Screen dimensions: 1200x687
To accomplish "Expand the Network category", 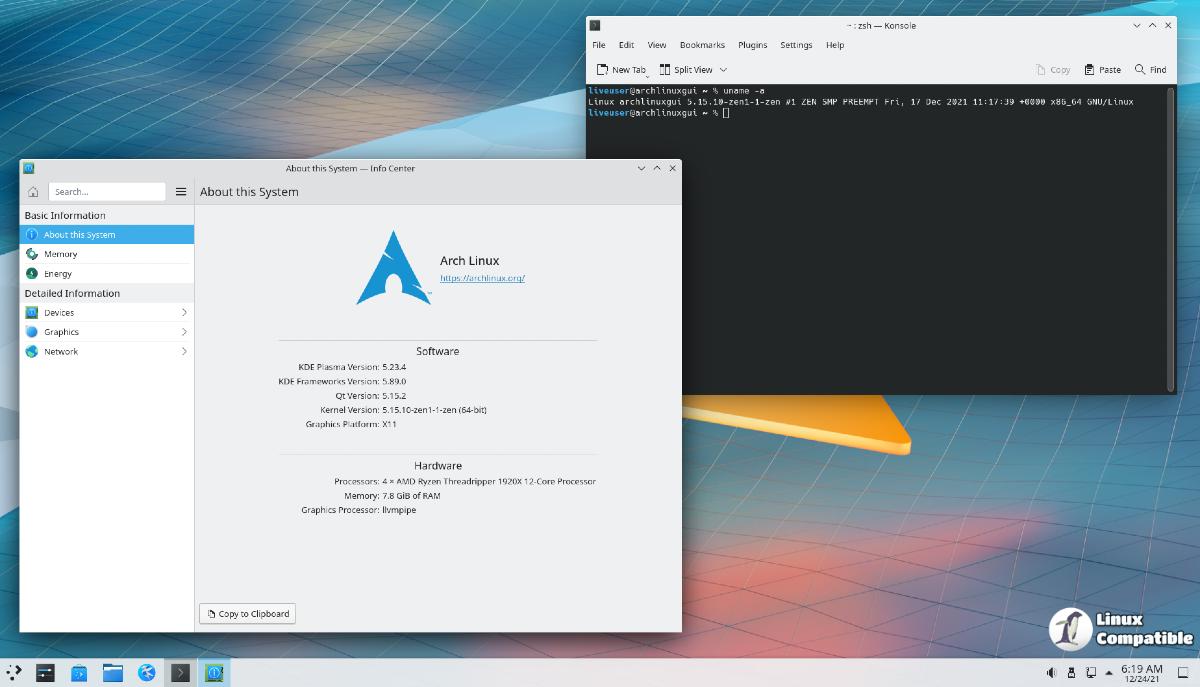I will [x=106, y=352].
